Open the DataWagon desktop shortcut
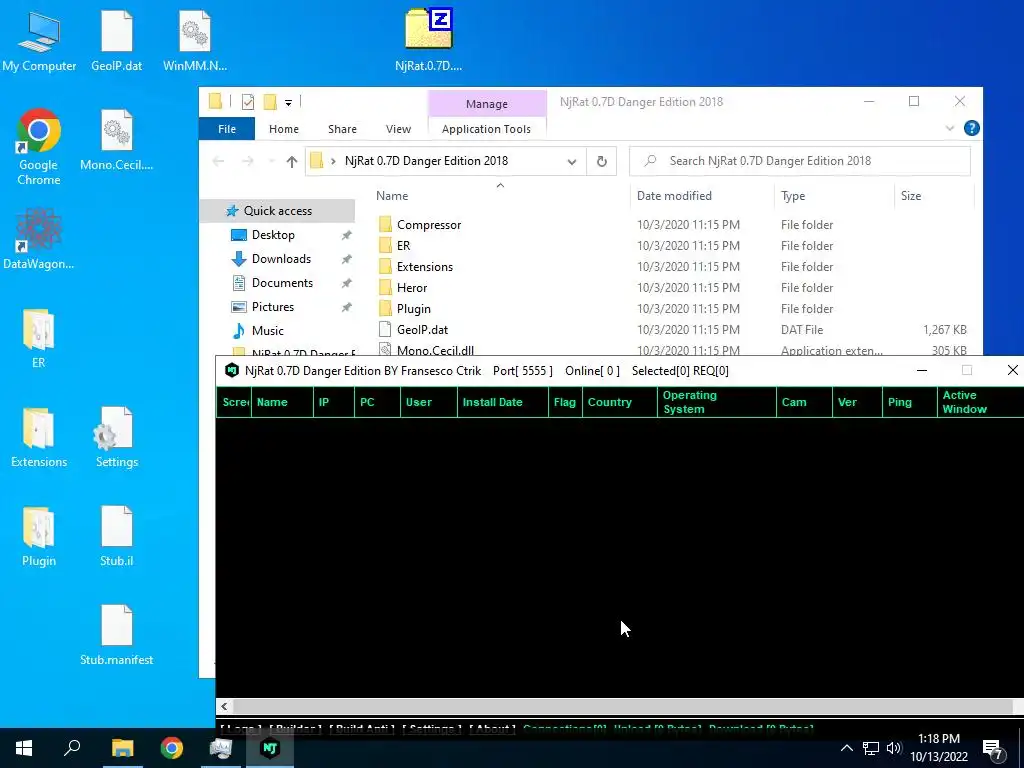1024x768 pixels. 39,239
